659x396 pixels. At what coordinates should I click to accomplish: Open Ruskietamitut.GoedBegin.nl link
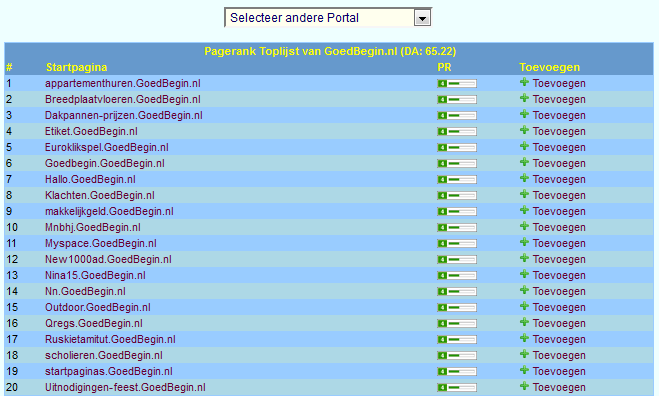[x=110, y=339]
